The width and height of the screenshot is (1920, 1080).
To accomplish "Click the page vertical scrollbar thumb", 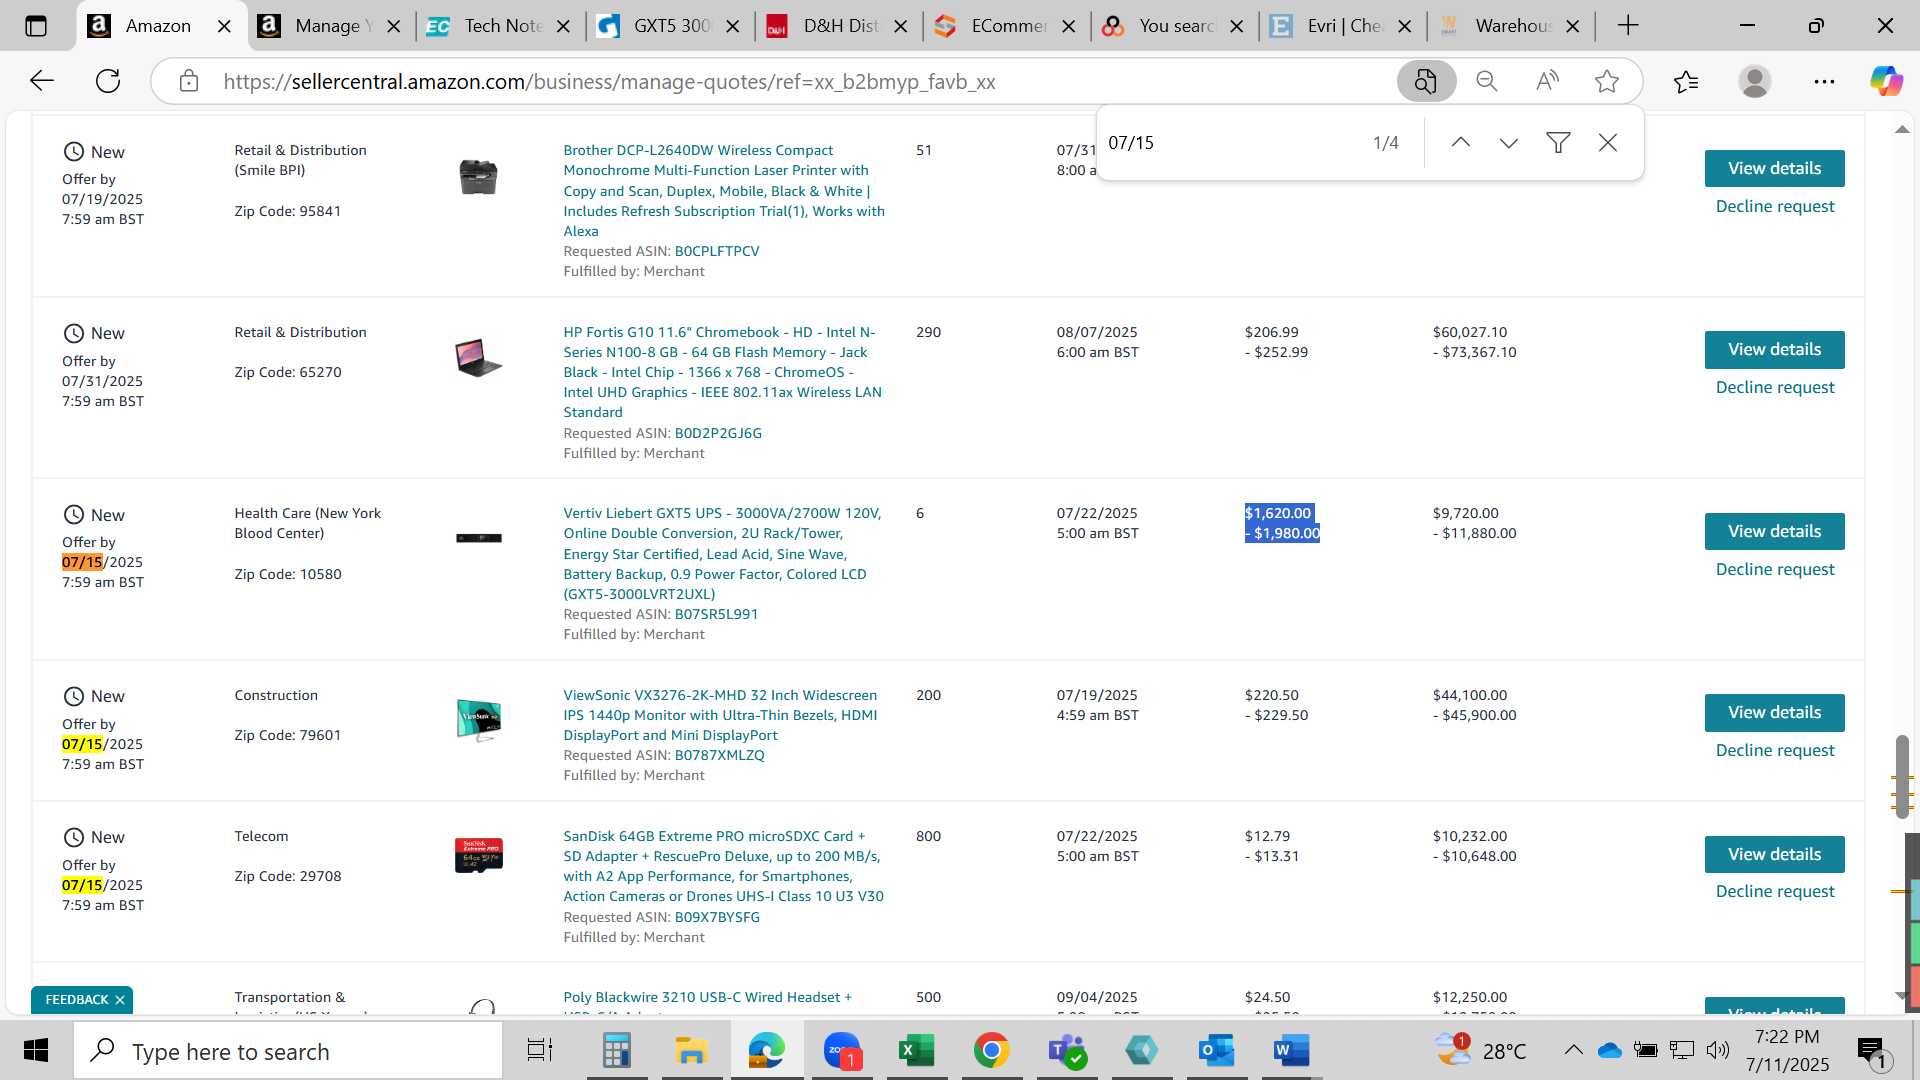I will tap(1901, 777).
